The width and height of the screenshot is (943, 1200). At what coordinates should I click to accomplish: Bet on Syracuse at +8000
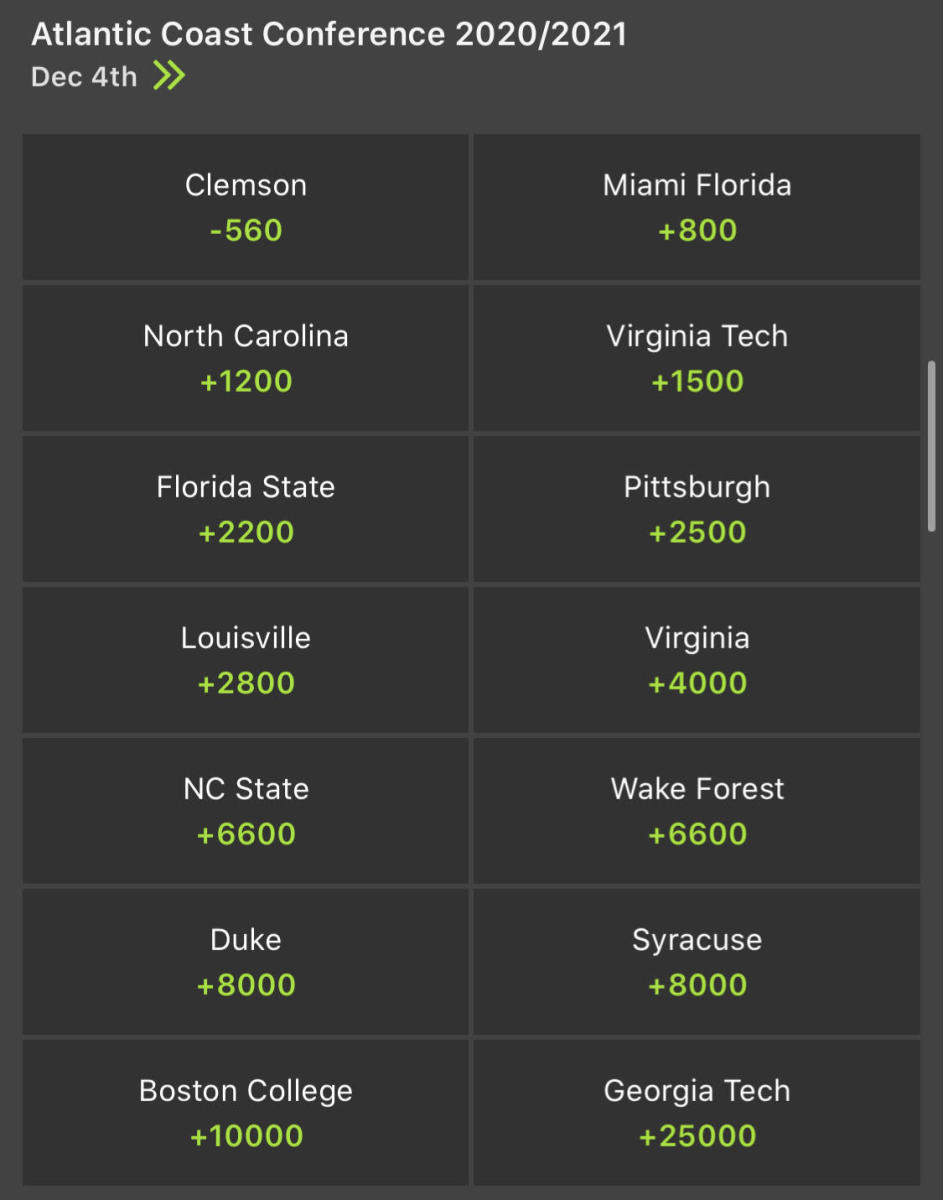coord(697,962)
